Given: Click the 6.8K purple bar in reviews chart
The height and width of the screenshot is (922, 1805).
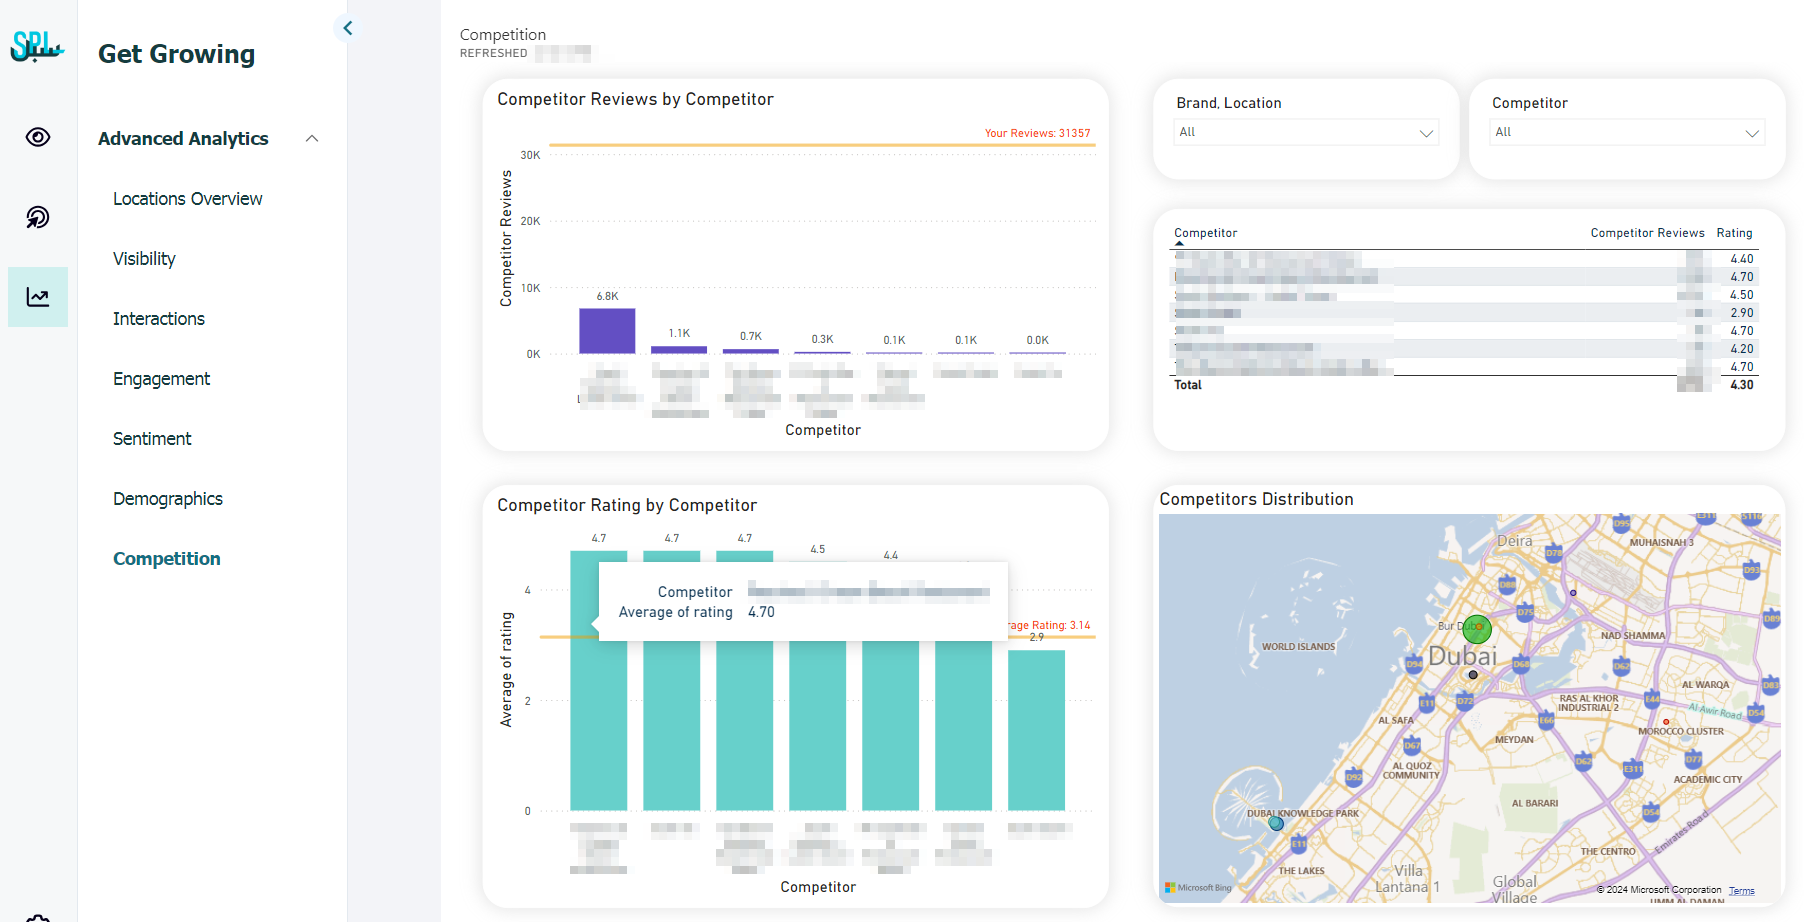Looking at the screenshot, I should (607, 331).
